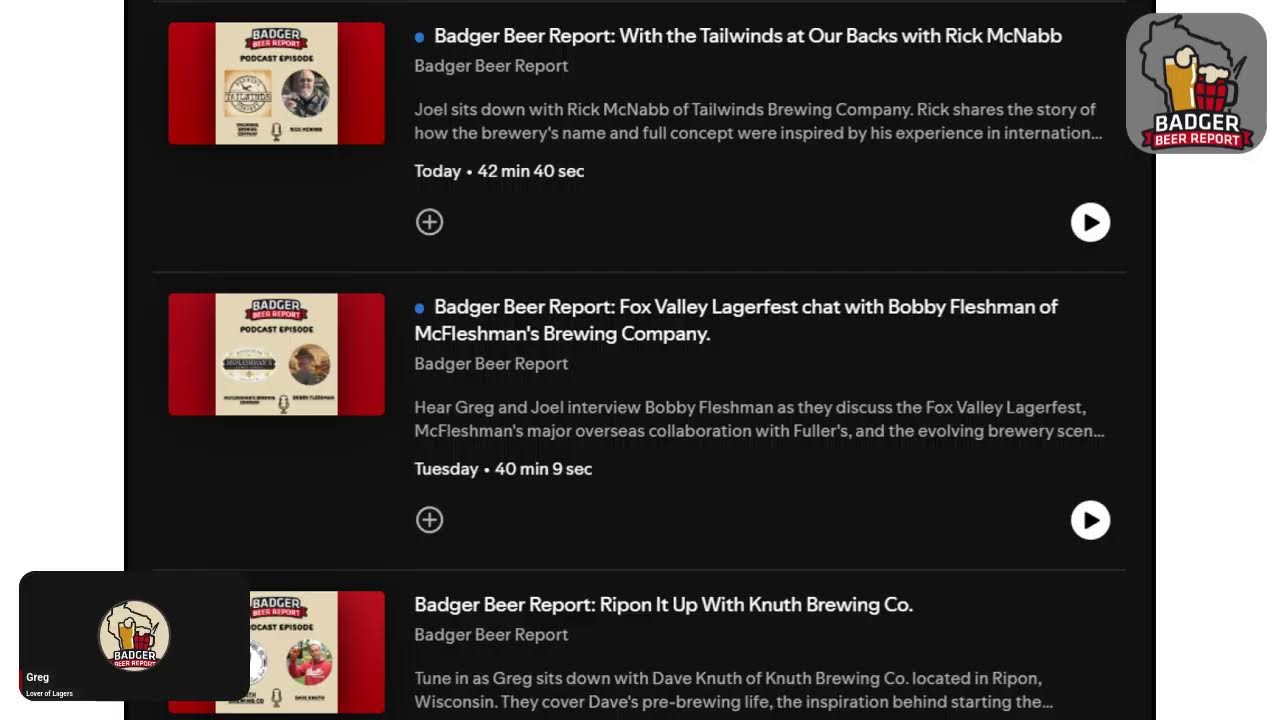Viewport: 1280px width, 720px height.
Task: Click description 'Joel sits down with Rick McNabb'
Action: pos(758,121)
